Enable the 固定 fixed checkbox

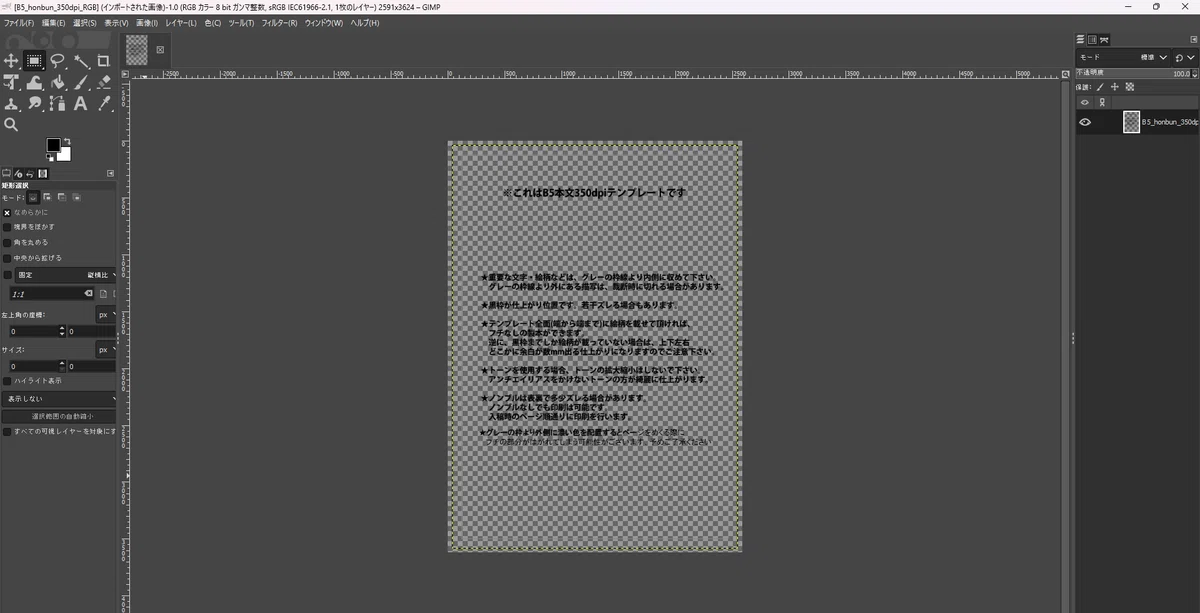pos(7,275)
